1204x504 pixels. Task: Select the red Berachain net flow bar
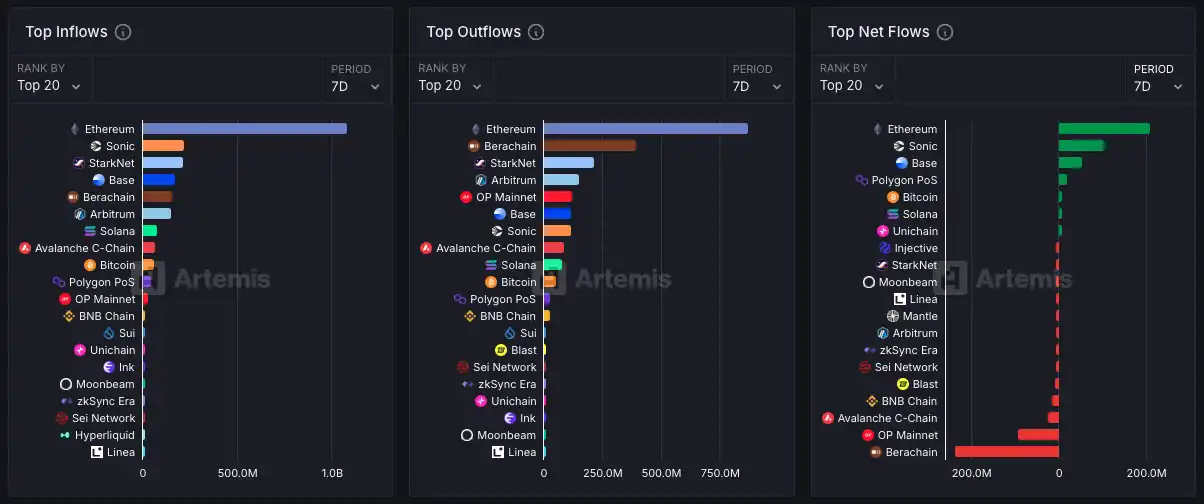coord(1006,452)
